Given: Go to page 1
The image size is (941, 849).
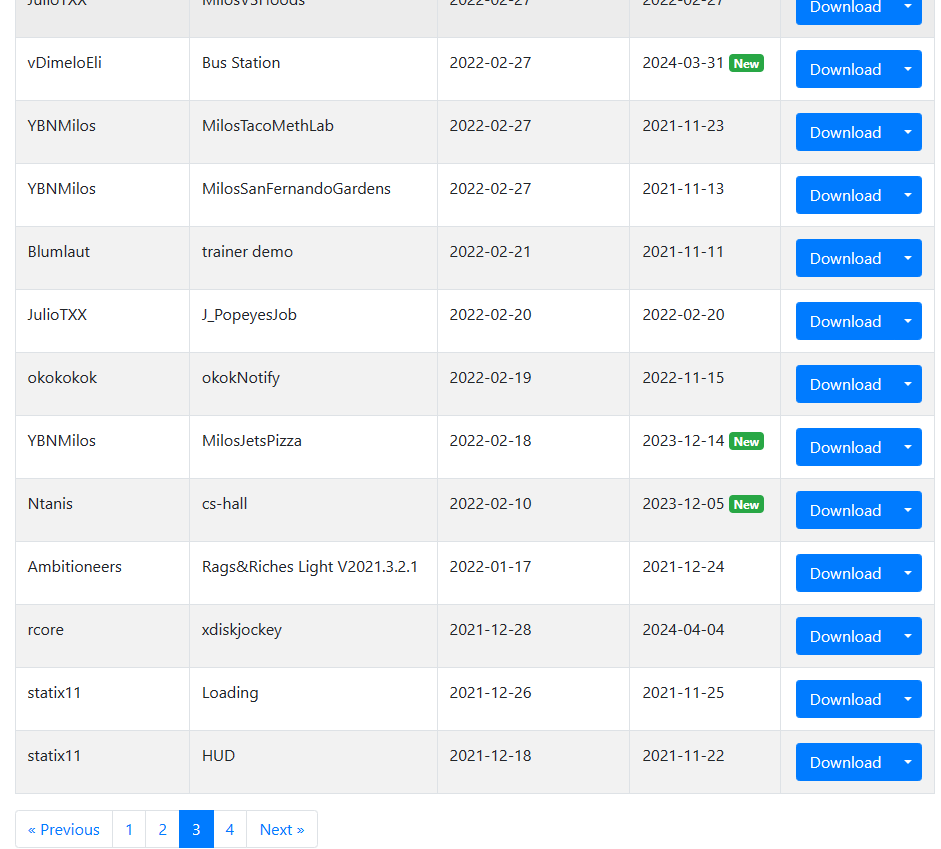Looking at the screenshot, I should coord(129,829).
